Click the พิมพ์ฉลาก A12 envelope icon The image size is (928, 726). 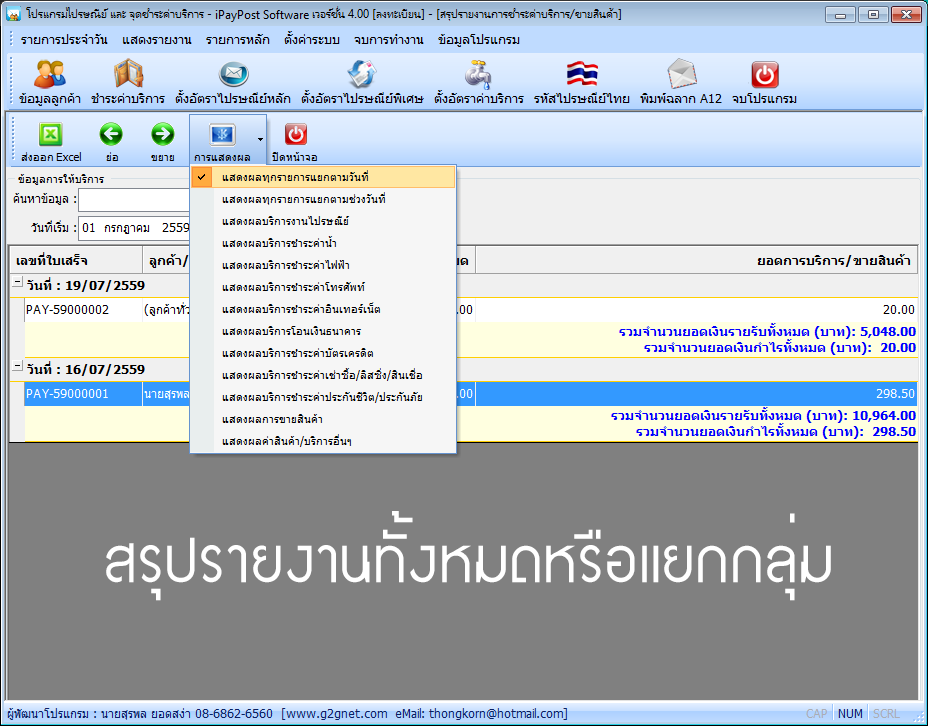coord(681,74)
